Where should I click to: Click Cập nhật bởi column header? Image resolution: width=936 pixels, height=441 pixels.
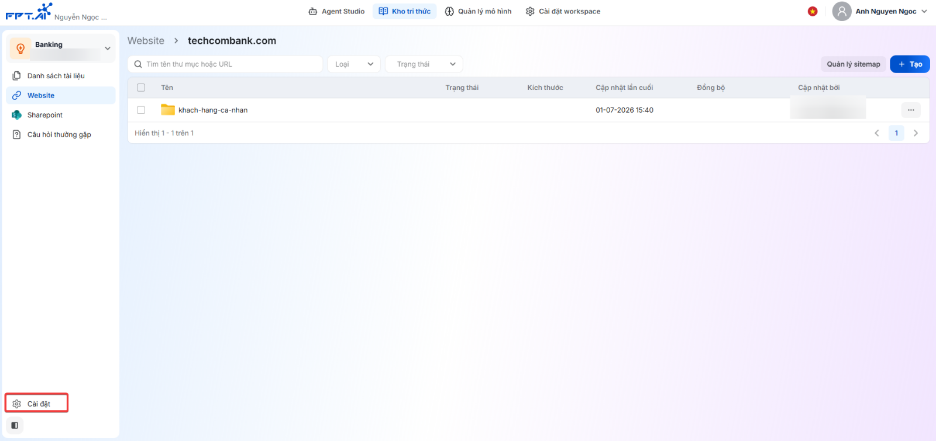pyautogui.click(x=819, y=88)
